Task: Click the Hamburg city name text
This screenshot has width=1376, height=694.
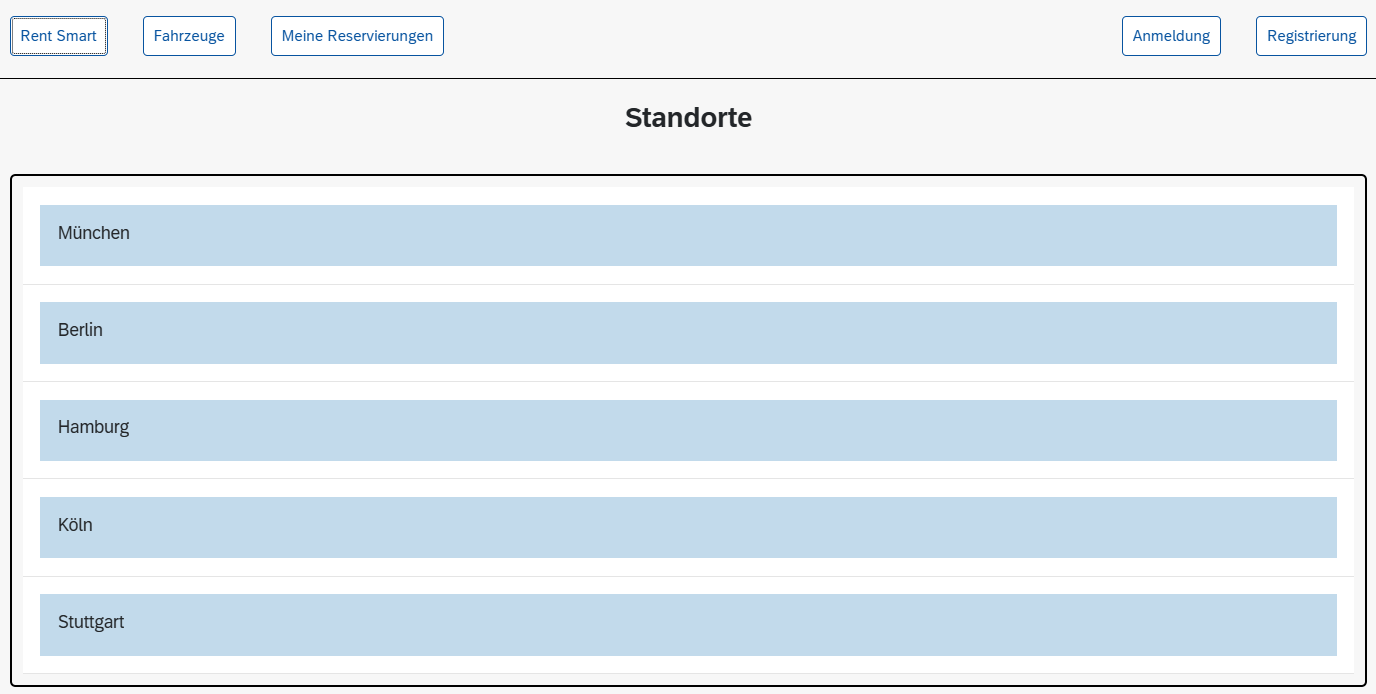Action: 93,427
